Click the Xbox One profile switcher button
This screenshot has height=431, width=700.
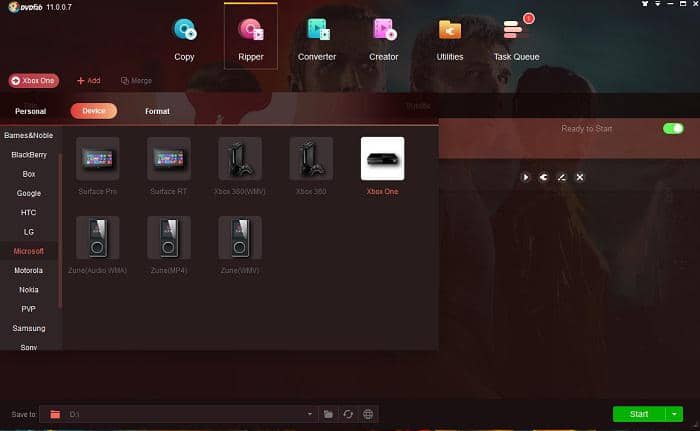pos(34,80)
